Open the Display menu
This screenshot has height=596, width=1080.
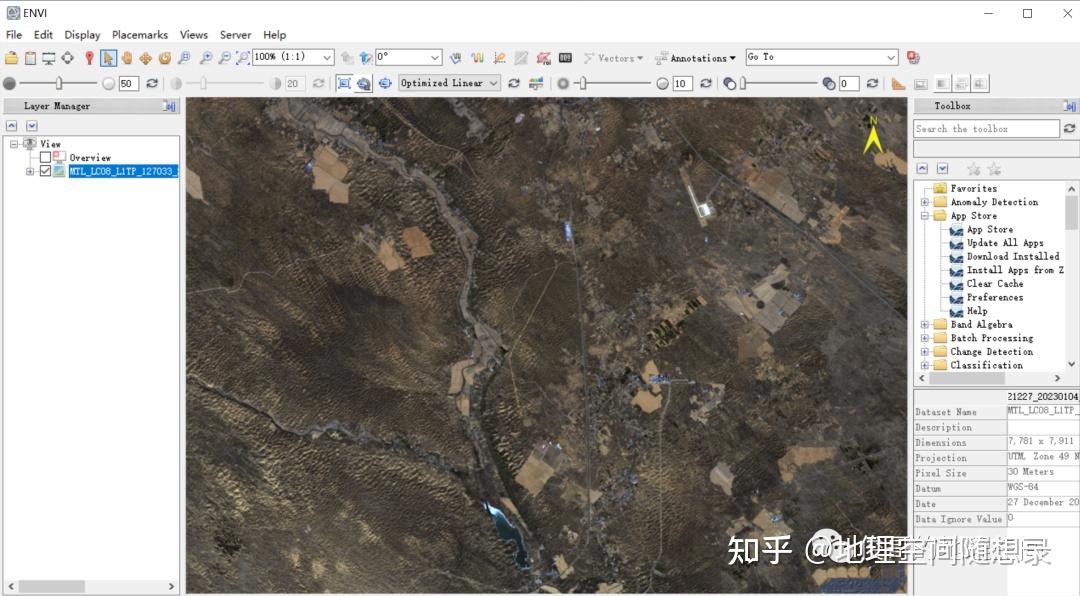tap(82, 34)
